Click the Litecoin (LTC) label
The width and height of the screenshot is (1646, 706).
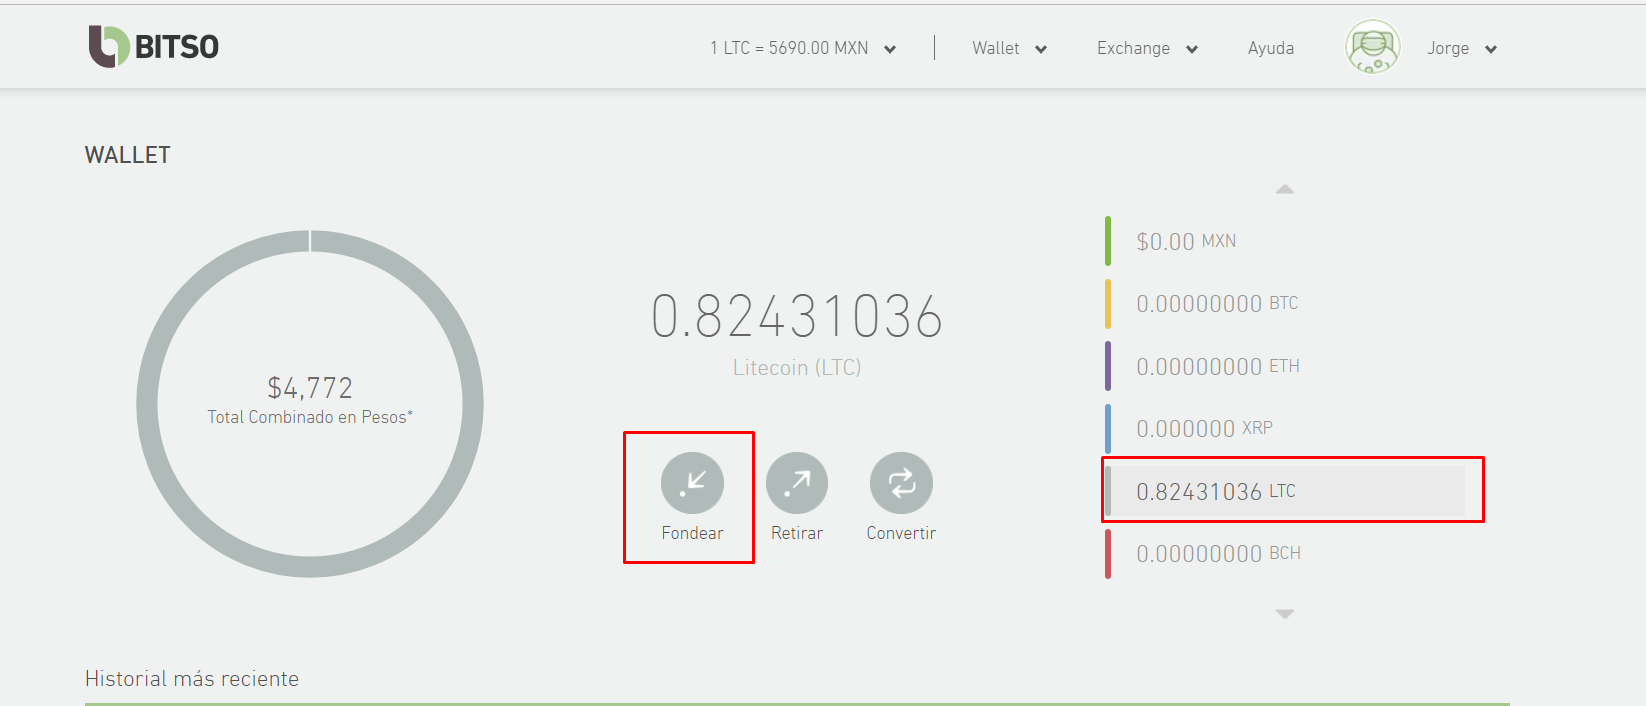[797, 367]
